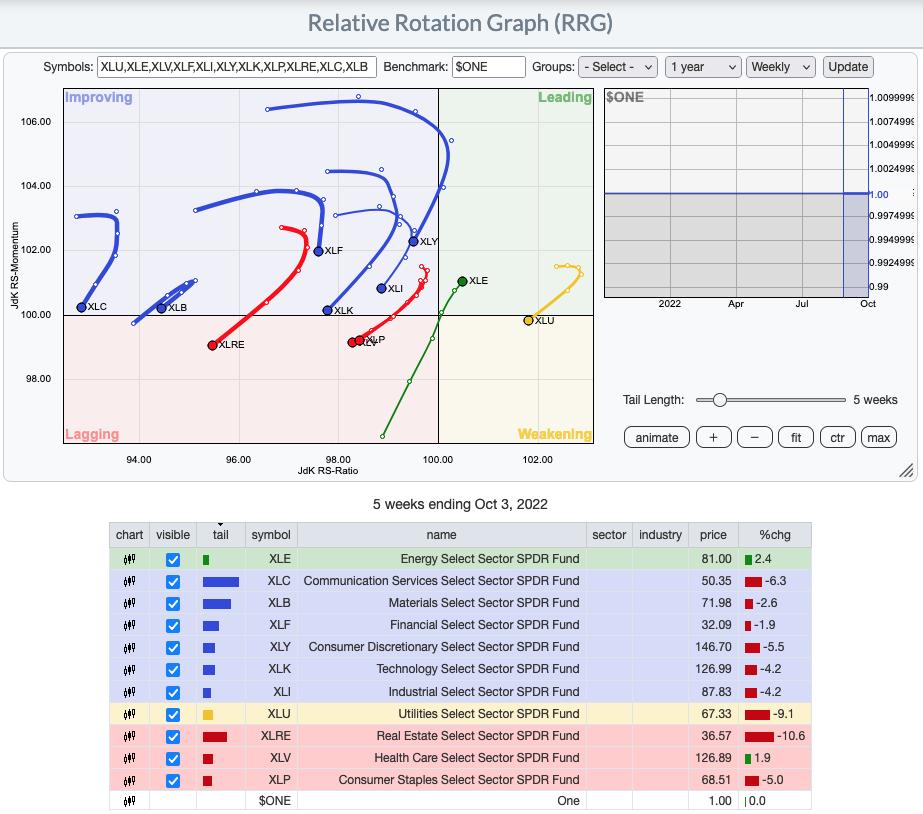Open the XLE row chart icon
The height and width of the screenshot is (814, 923).
tap(130, 559)
